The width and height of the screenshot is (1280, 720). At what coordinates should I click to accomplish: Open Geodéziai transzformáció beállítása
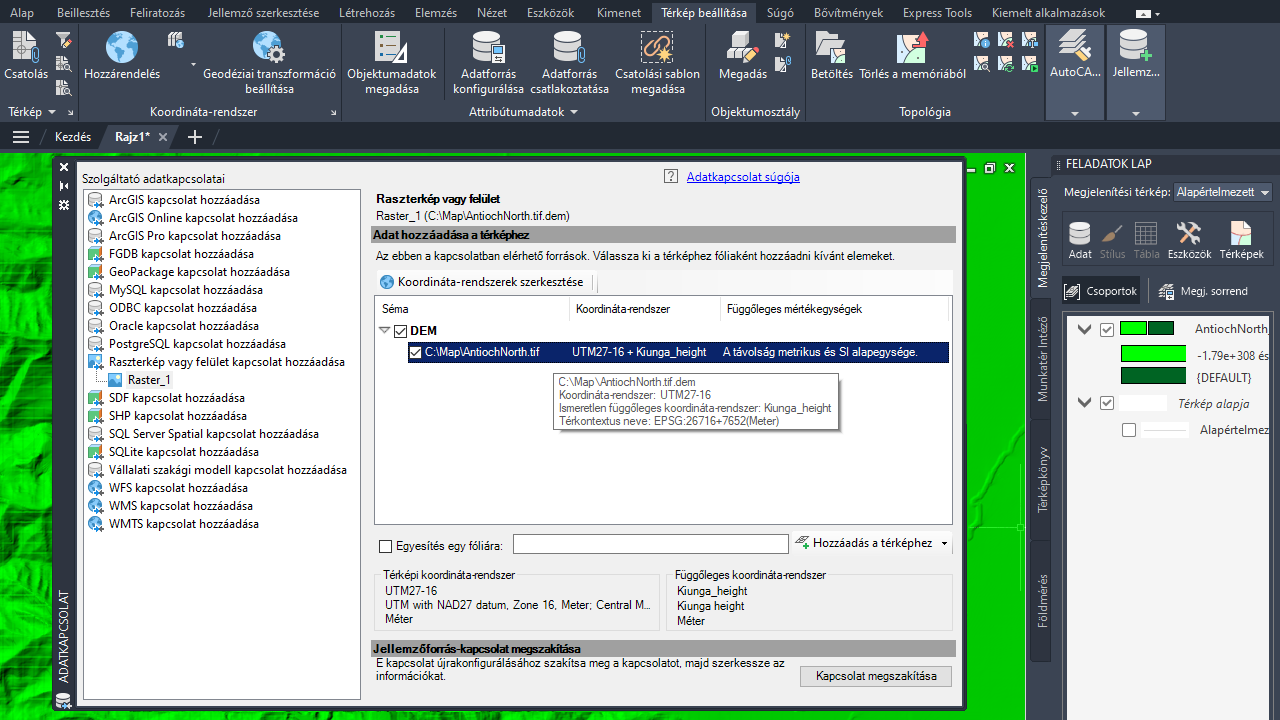click(x=269, y=62)
